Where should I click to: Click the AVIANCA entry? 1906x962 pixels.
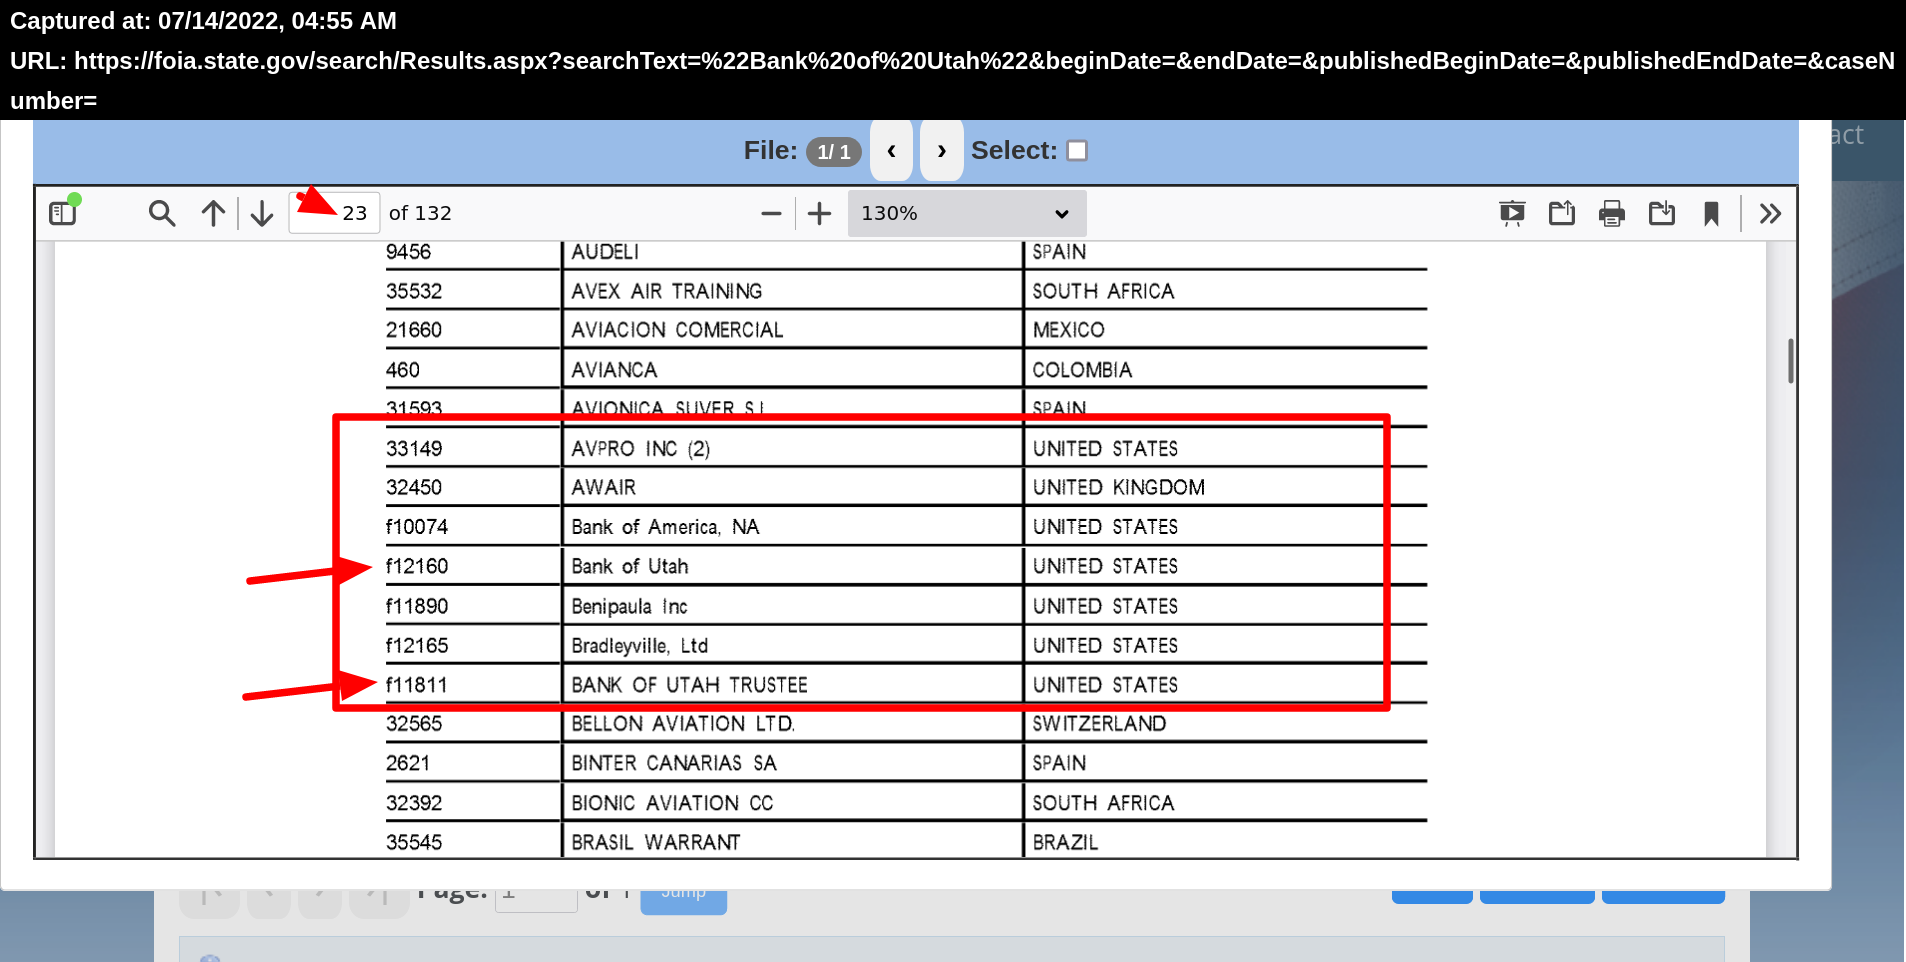pyautogui.click(x=614, y=370)
